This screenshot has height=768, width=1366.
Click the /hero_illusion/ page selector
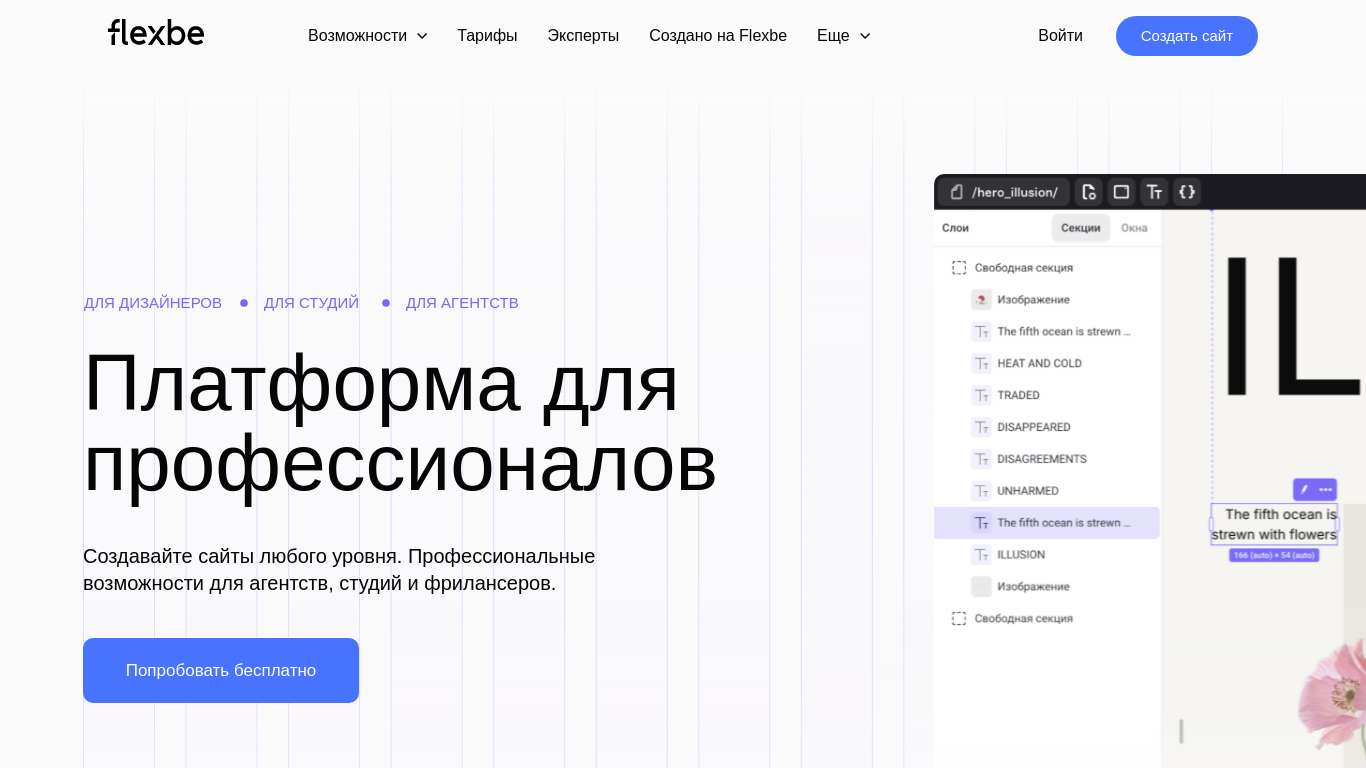tap(1004, 192)
